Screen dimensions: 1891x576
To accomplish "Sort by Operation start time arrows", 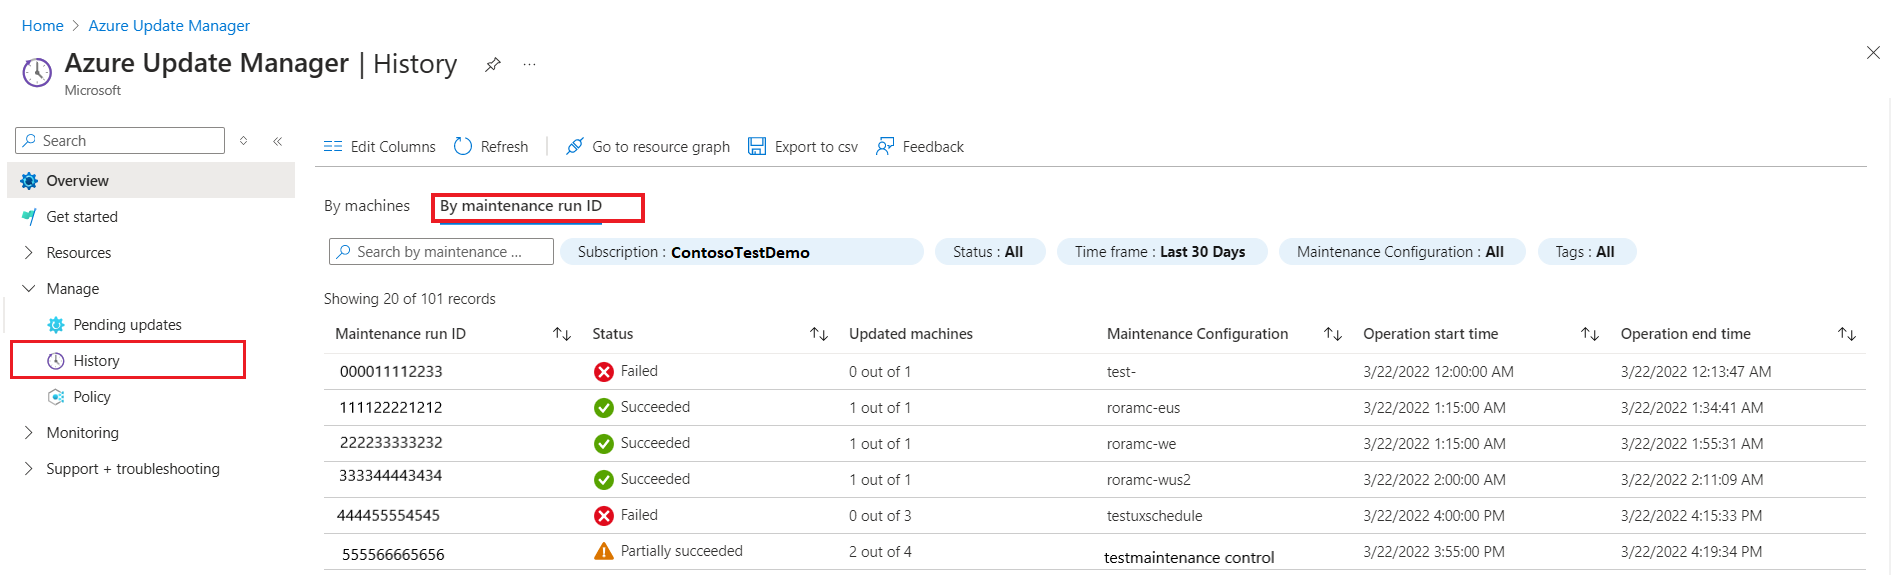I will (x=1590, y=334).
